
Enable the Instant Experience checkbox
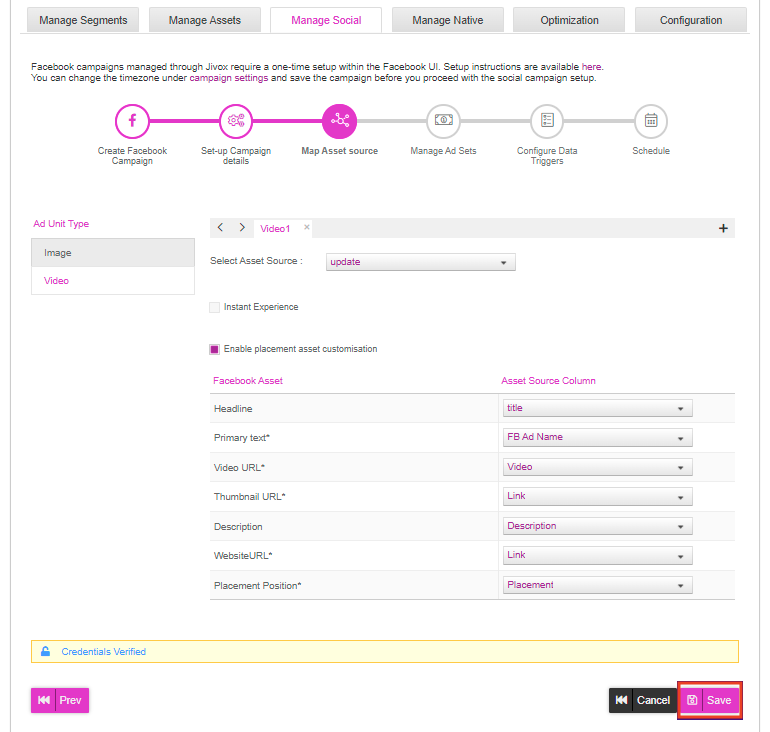point(215,307)
